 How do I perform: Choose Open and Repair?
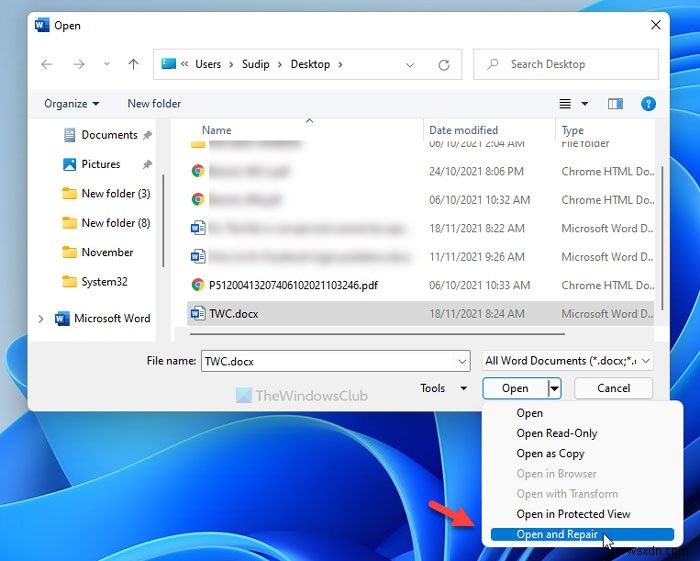(582, 534)
